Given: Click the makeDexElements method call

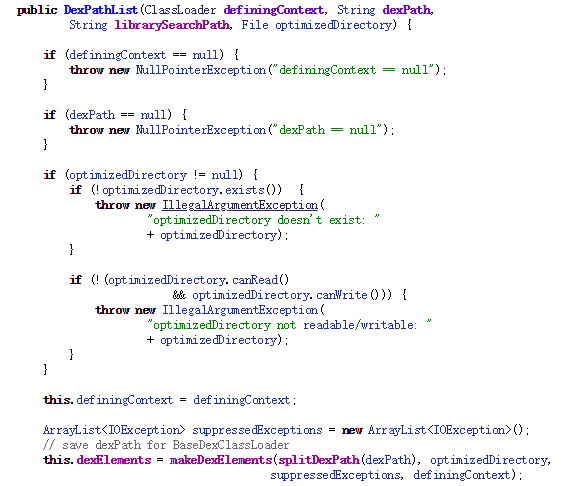Looking at the screenshot, I should tap(221, 460).
